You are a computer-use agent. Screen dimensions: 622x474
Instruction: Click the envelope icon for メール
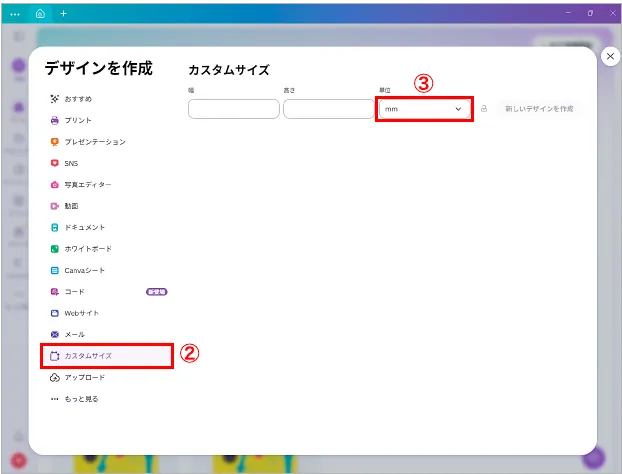point(55,334)
